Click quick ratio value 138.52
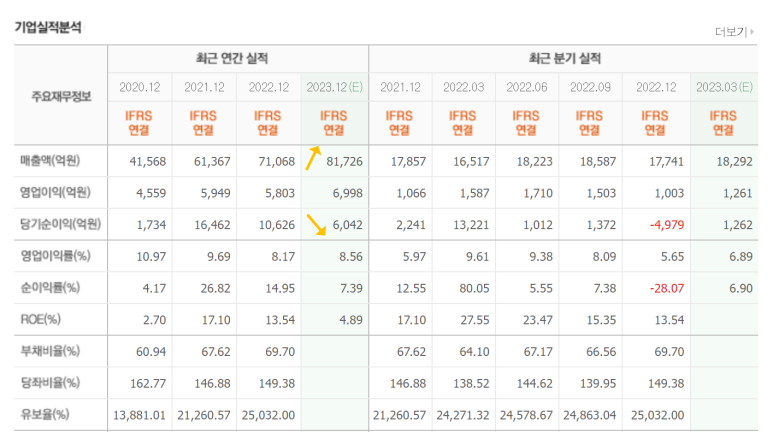The image size is (773, 432). (x=471, y=383)
